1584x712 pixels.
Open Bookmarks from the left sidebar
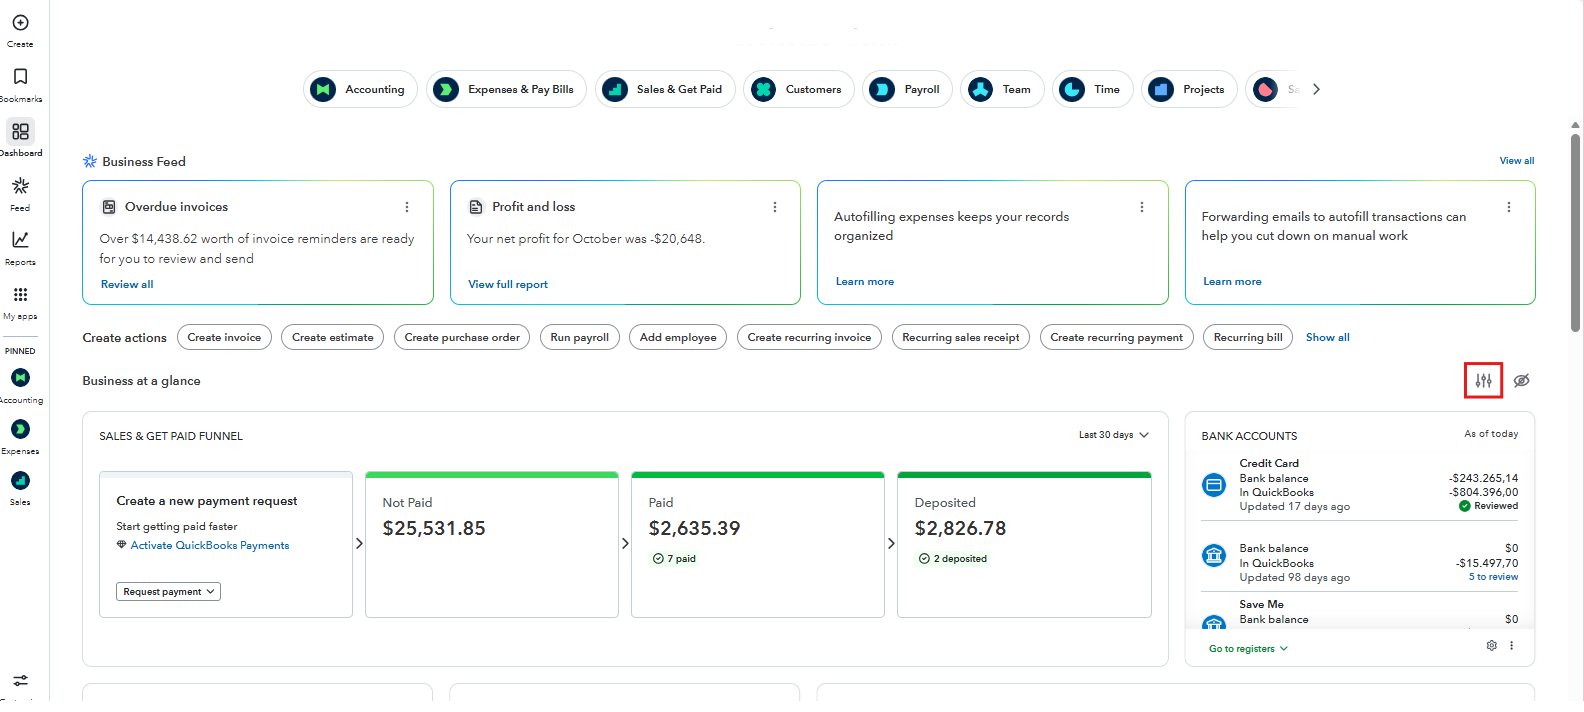(20, 77)
